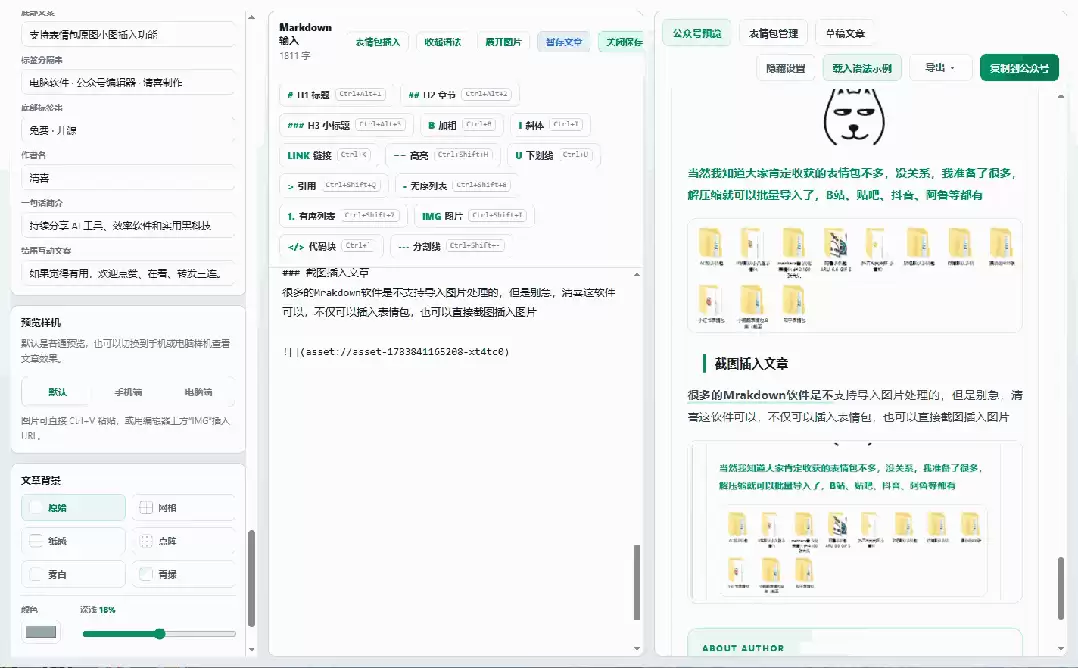Click the Markdown editor scrollbar thumb

click(637, 583)
